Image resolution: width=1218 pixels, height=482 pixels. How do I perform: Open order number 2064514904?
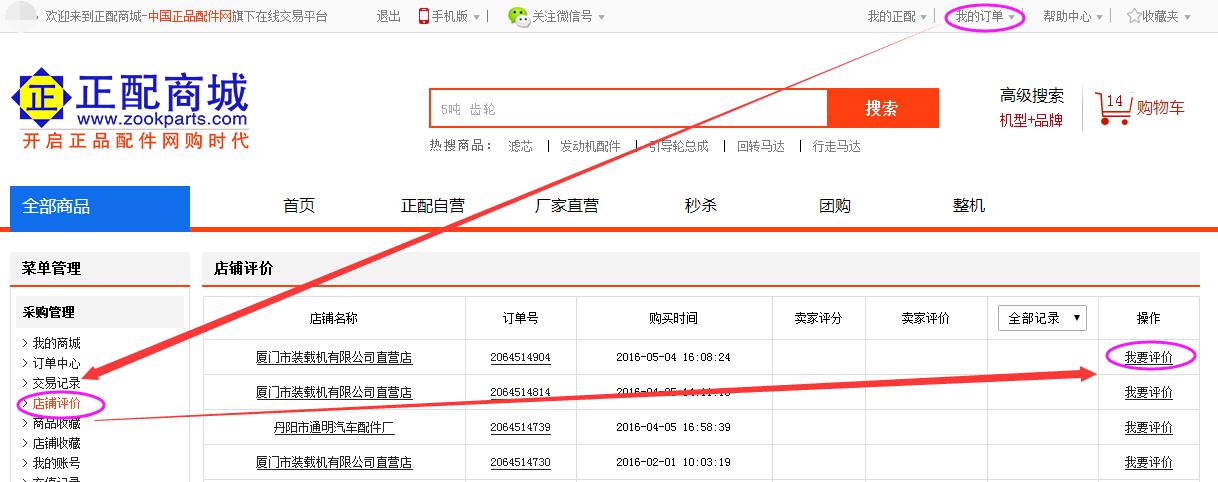pos(520,357)
